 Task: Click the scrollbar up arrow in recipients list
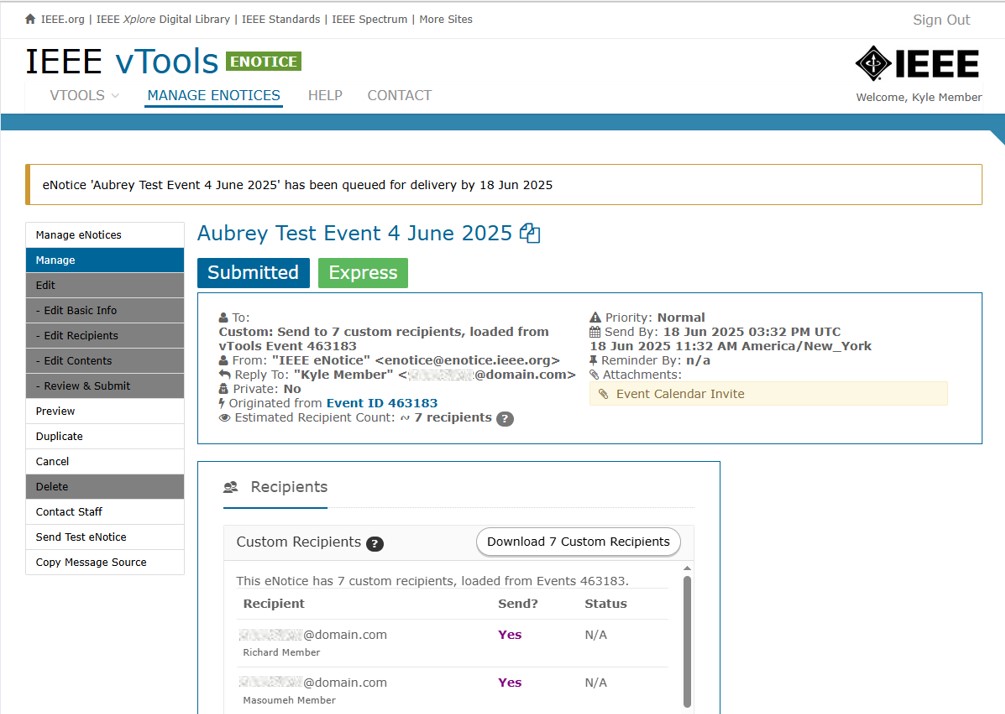click(x=687, y=569)
